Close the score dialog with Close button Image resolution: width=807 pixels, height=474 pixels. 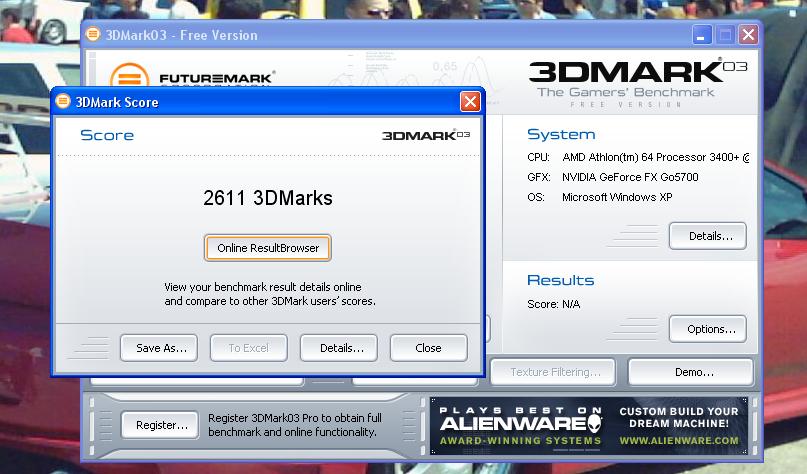[x=429, y=348]
